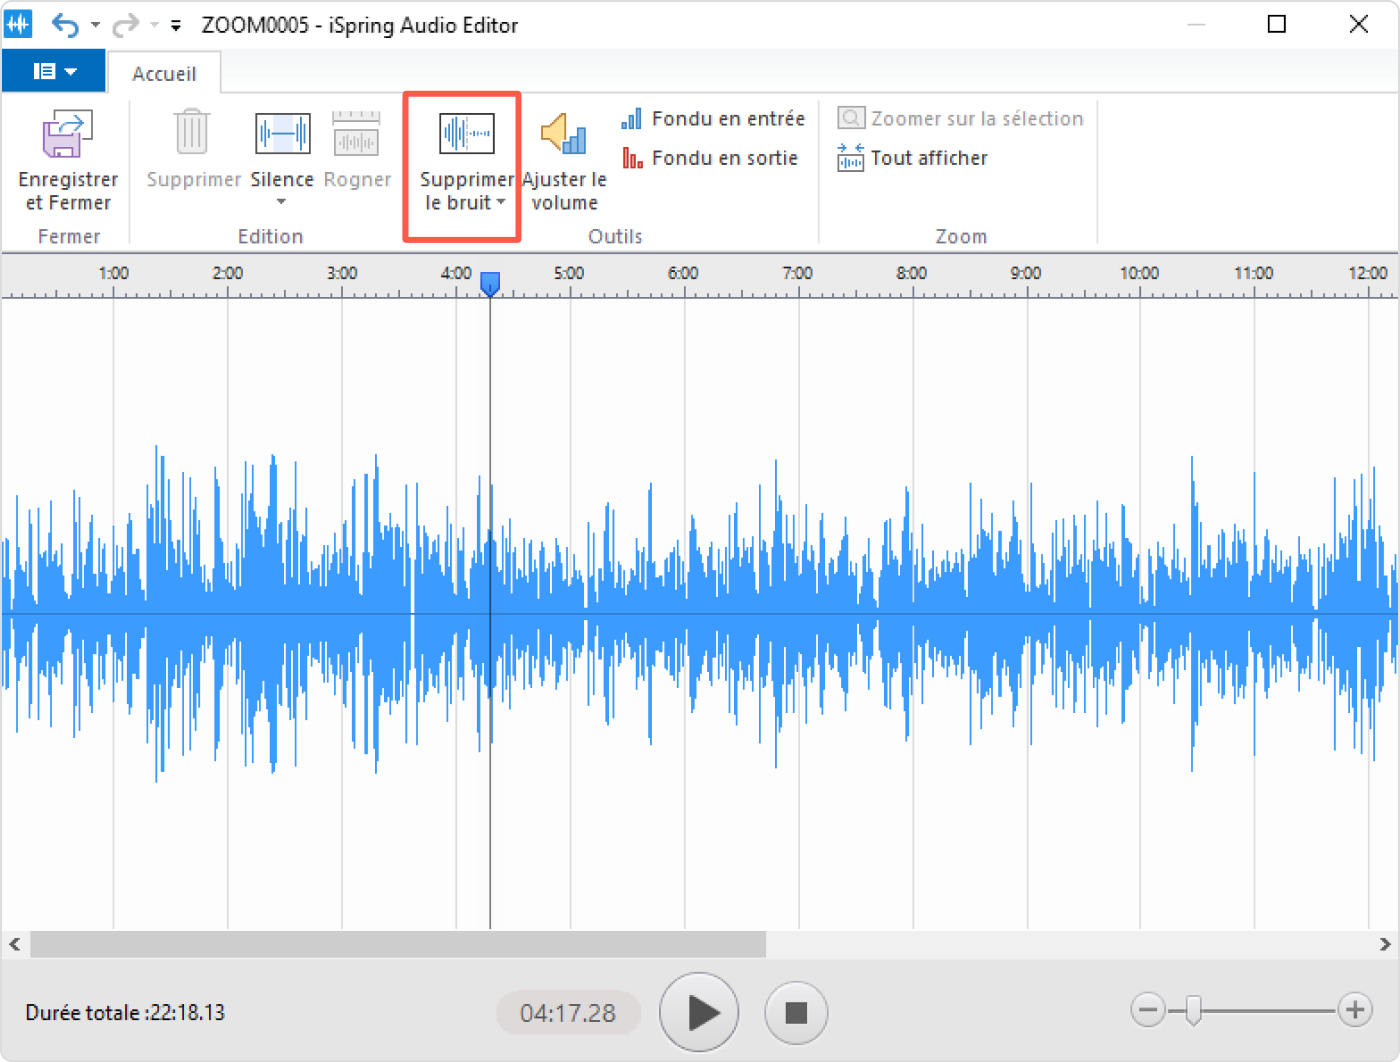The height and width of the screenshot is (1062, 1400).
Task: Click the horizontal waveform scrollbar
Action: click(x=395, y=943)
